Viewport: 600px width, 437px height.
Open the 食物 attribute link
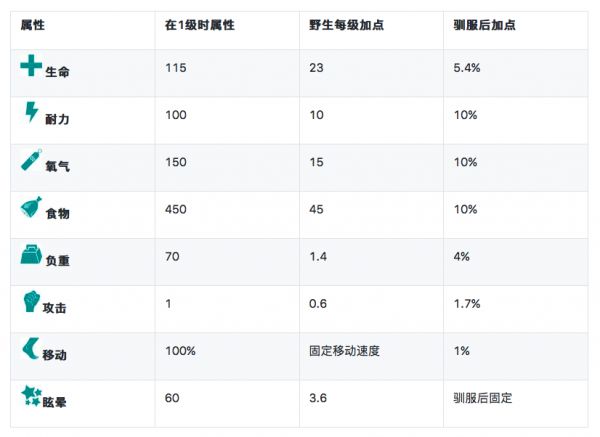pyautogui.click(x=57, y=214)
